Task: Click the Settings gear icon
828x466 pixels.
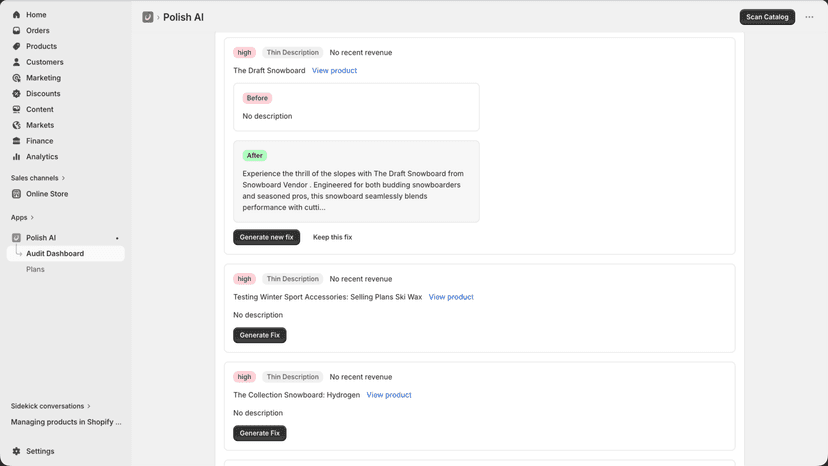Action: pos(16,451)
